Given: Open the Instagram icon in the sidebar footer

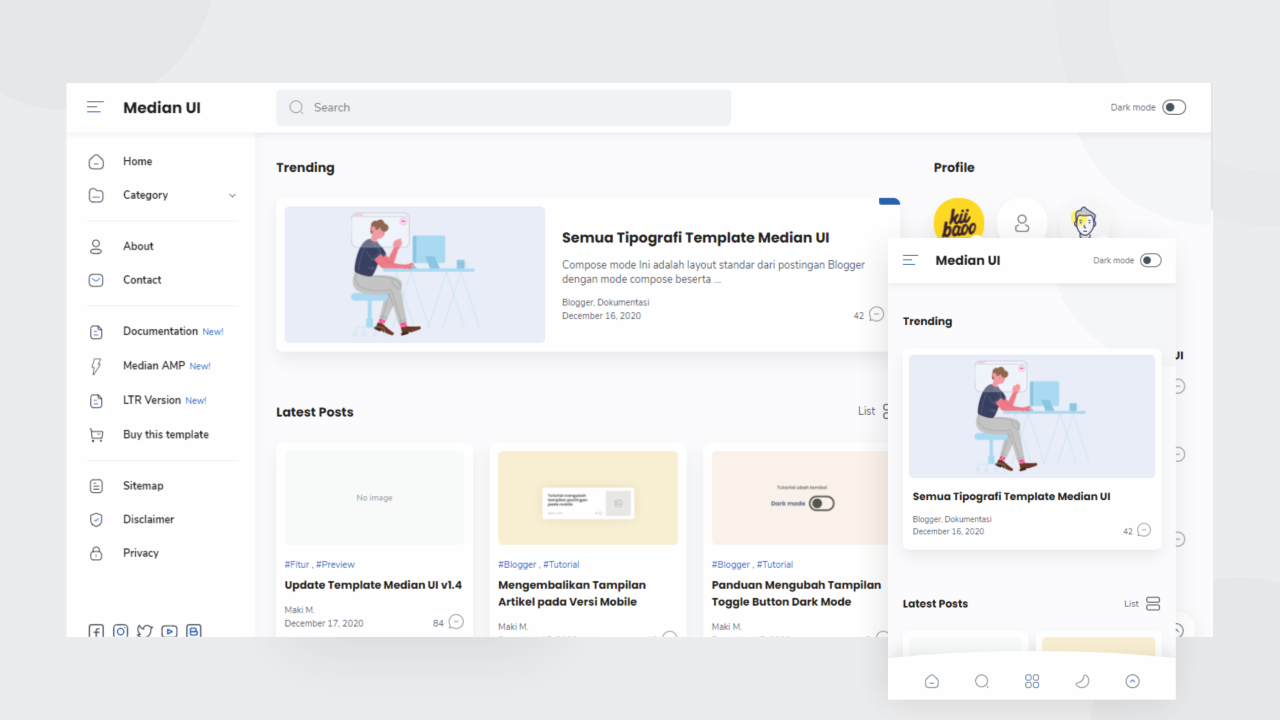Looking at the screenshot, I should tap(120, 631).
